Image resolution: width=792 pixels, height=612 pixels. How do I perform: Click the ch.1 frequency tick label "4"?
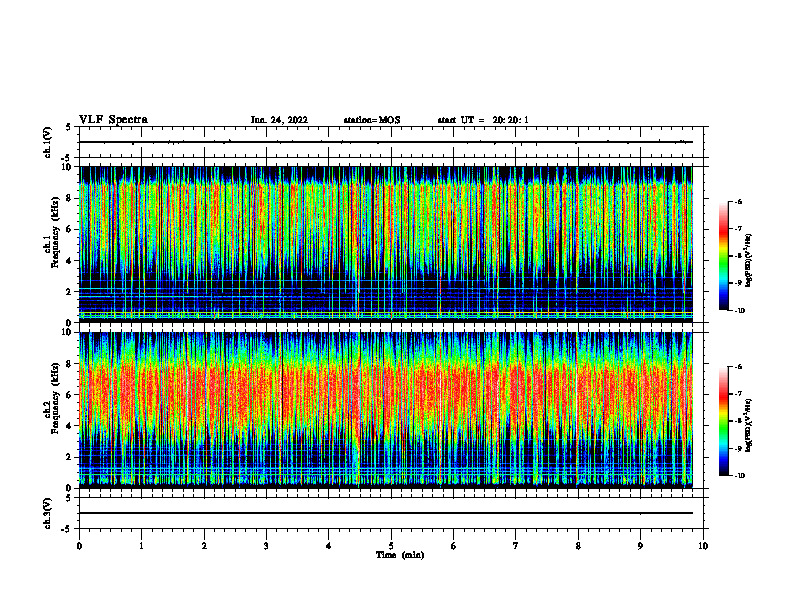pos(70,261)
